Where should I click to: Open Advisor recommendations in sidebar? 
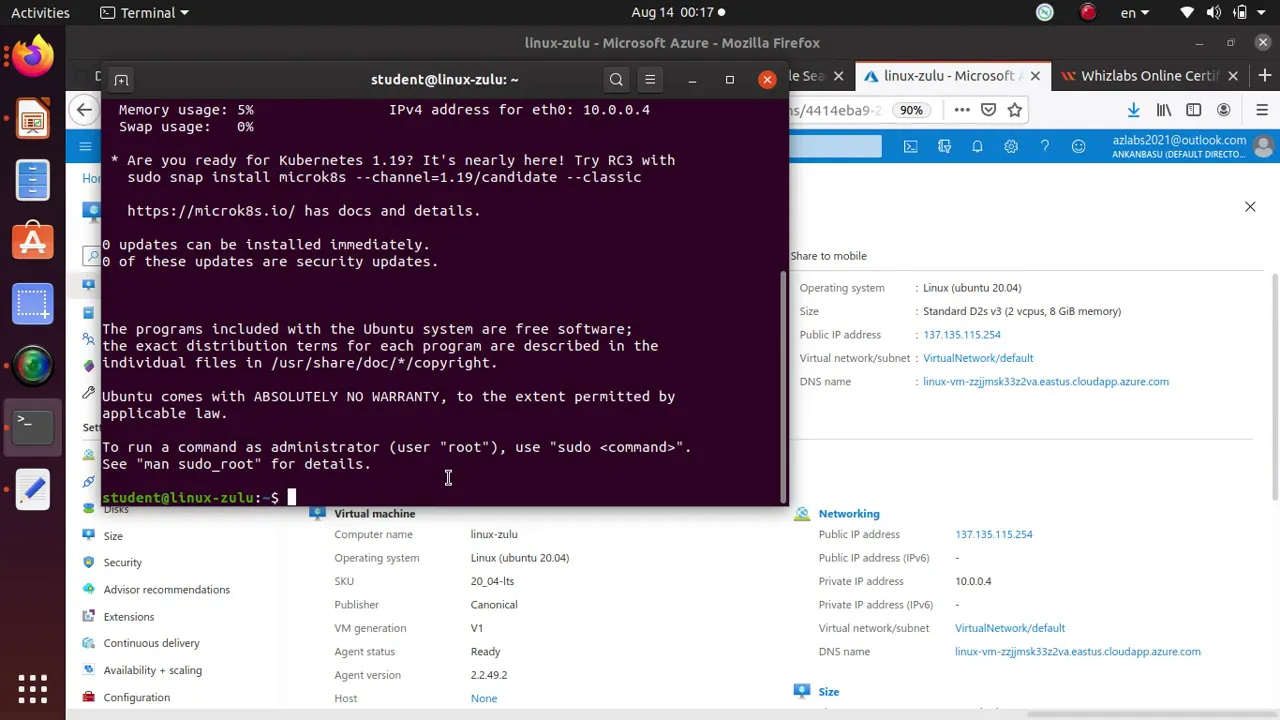point(167,590)
